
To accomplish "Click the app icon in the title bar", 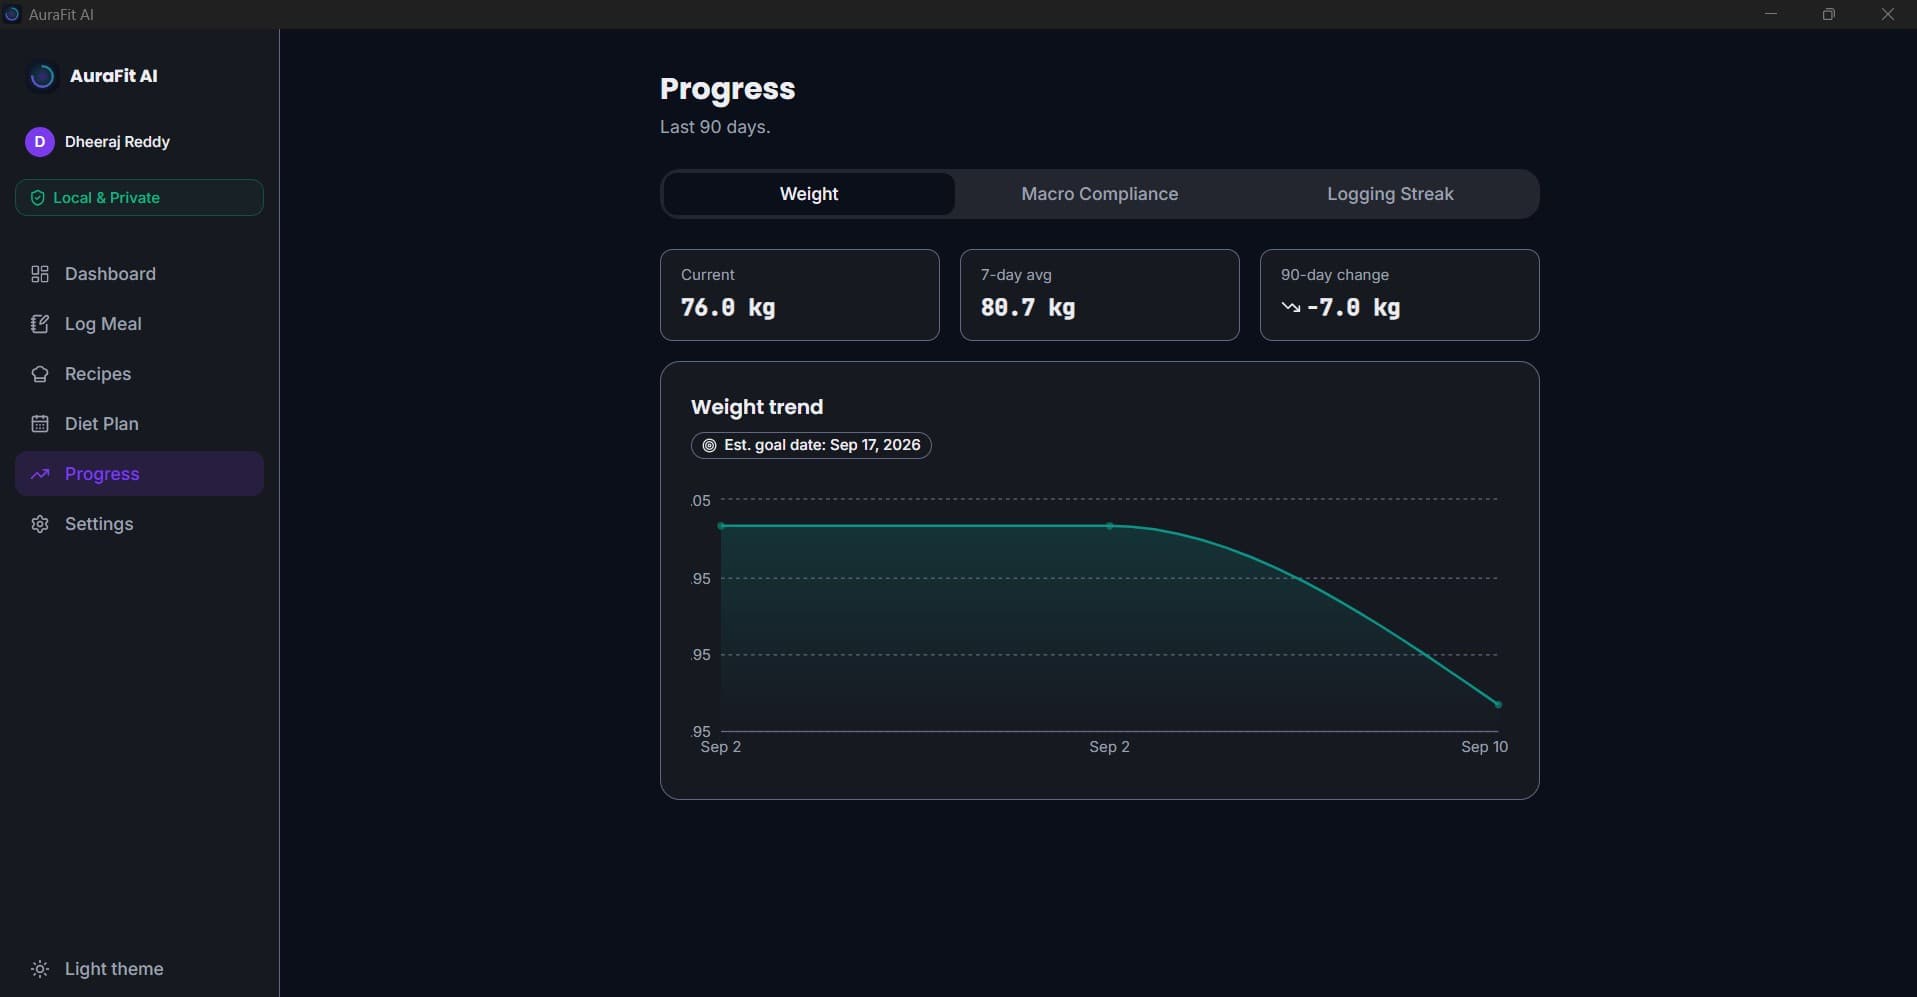I will pyautogui.click(x=12, y=14).
